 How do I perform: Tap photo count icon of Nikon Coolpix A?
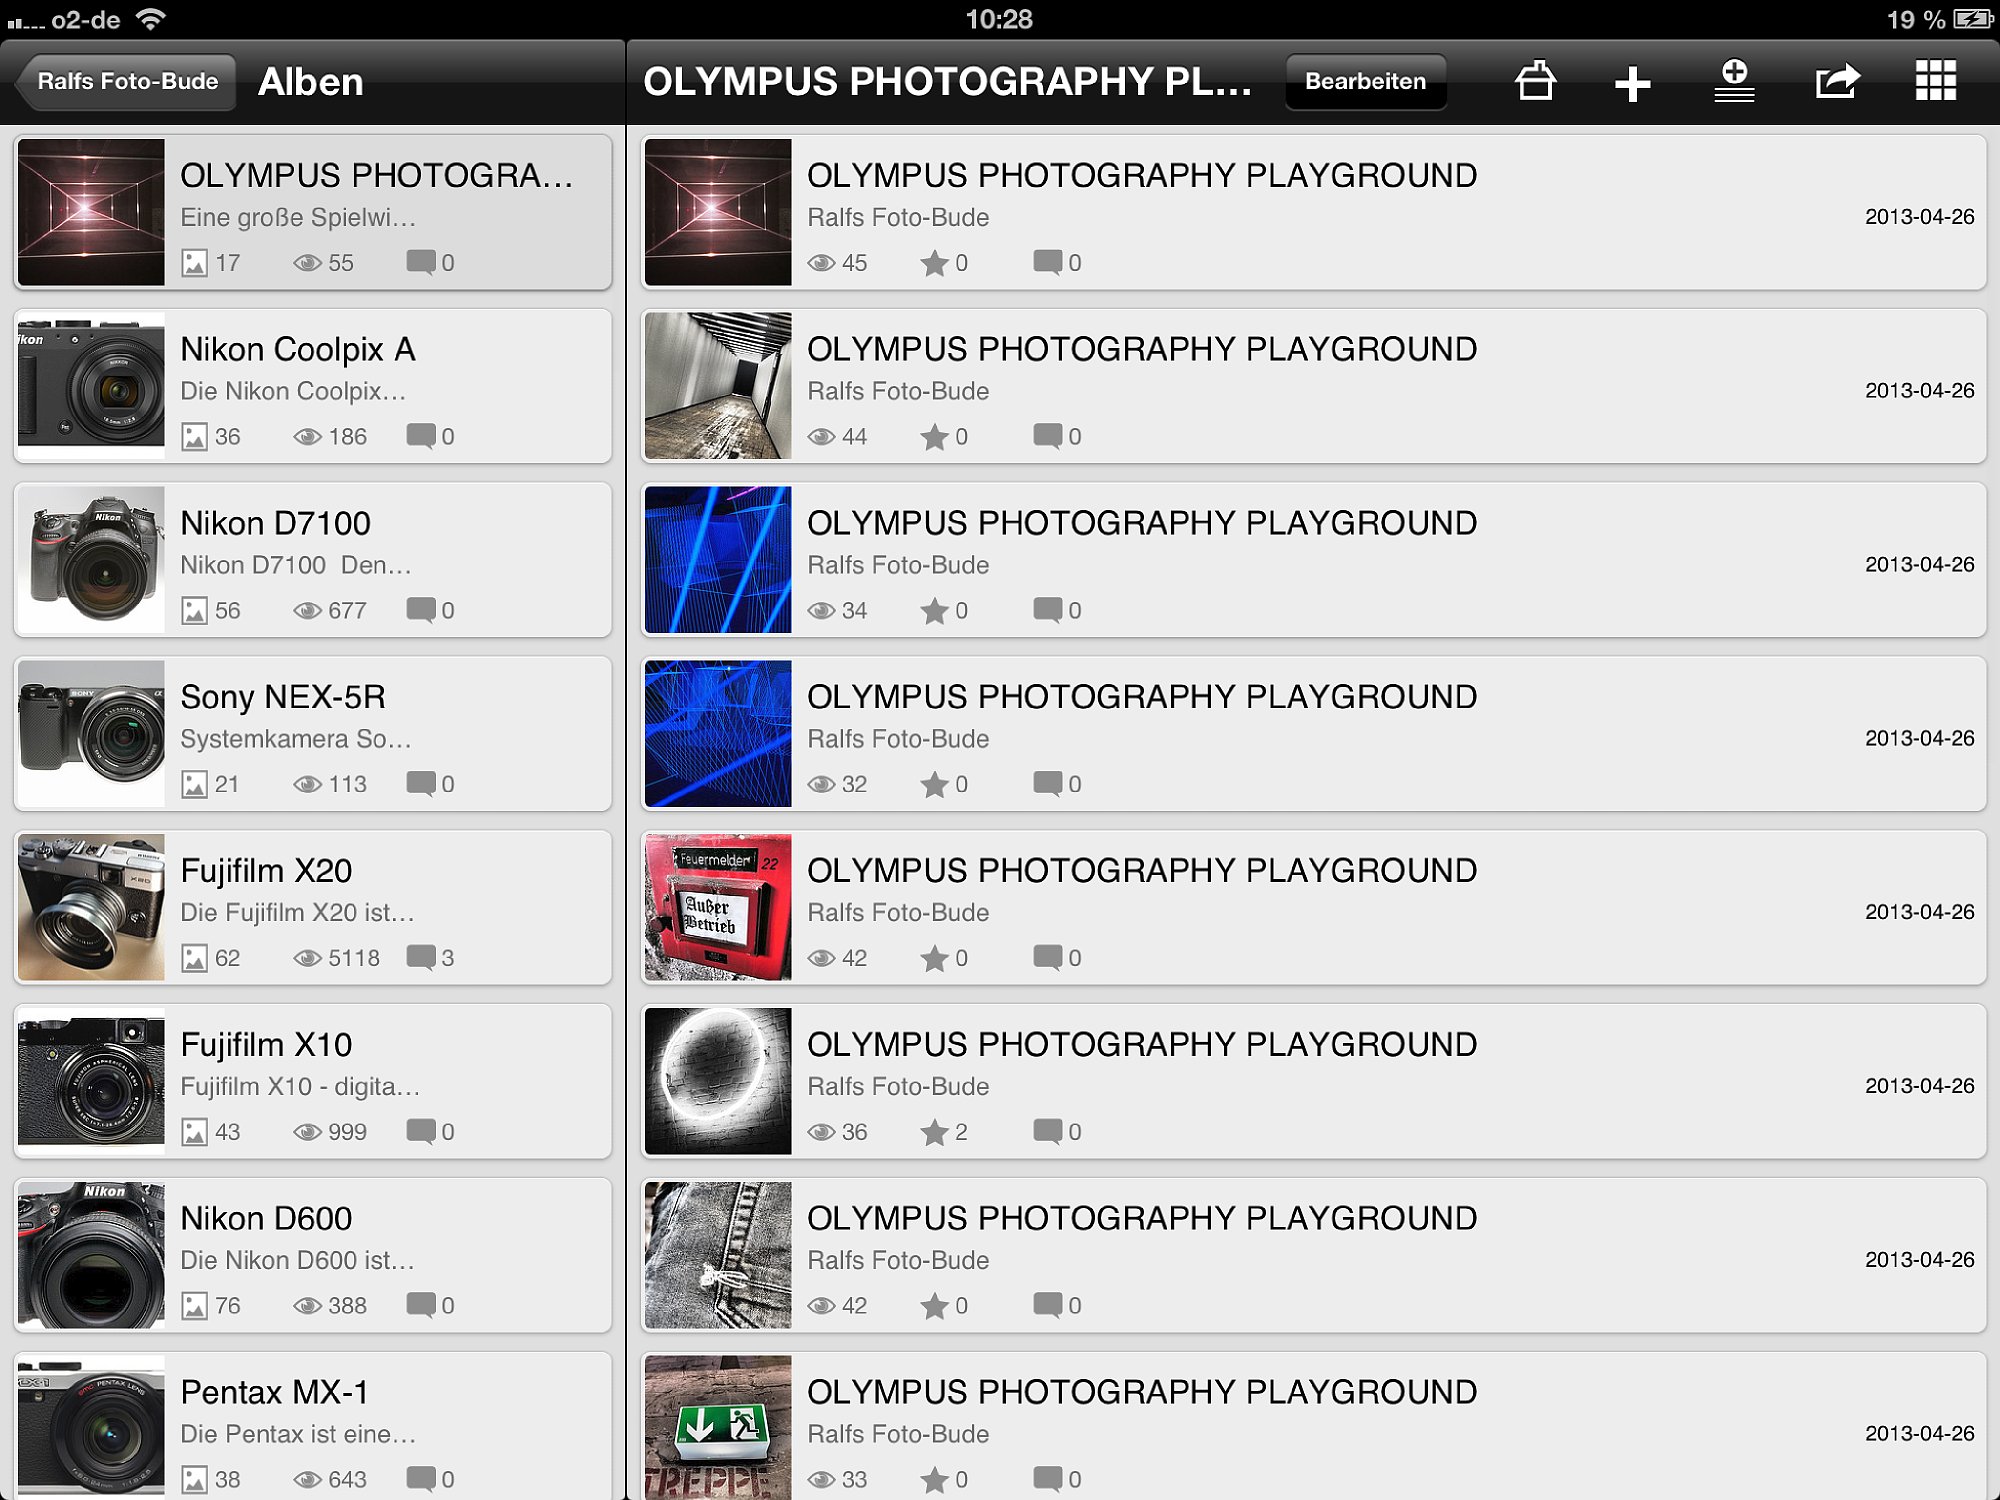(x=194, y=437)
